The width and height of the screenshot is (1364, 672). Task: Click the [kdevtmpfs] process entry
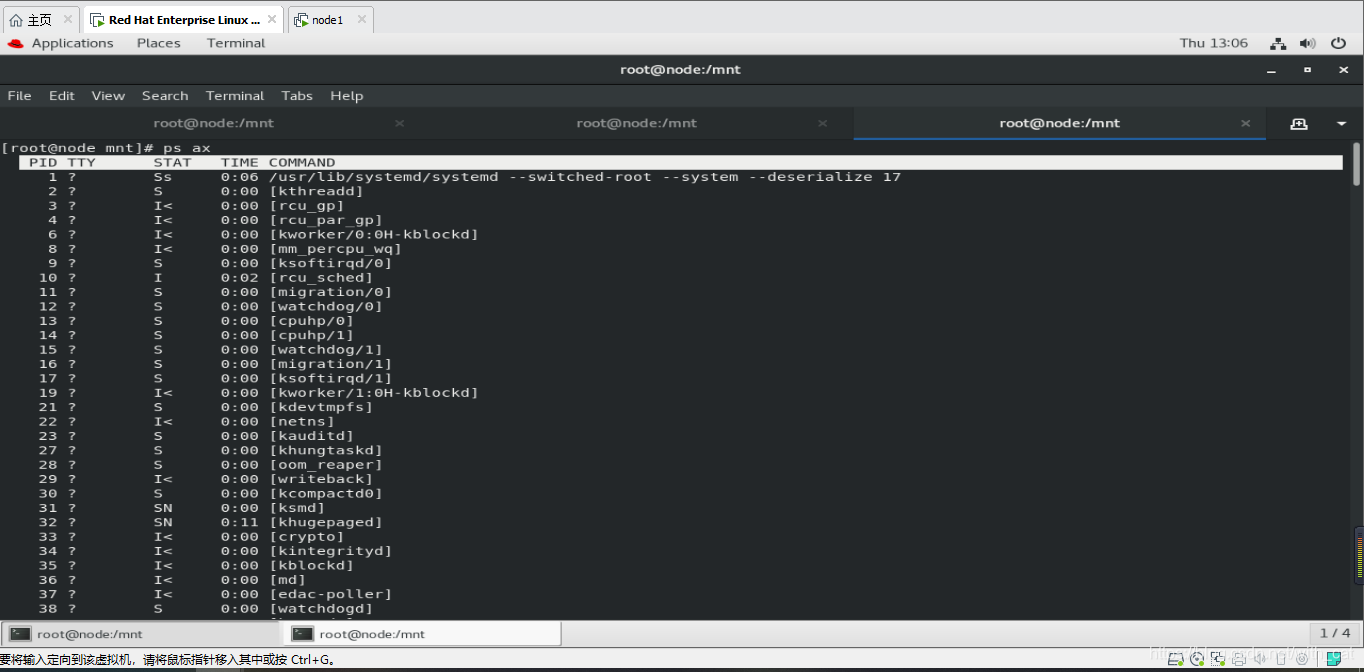[x=321, y=407]
